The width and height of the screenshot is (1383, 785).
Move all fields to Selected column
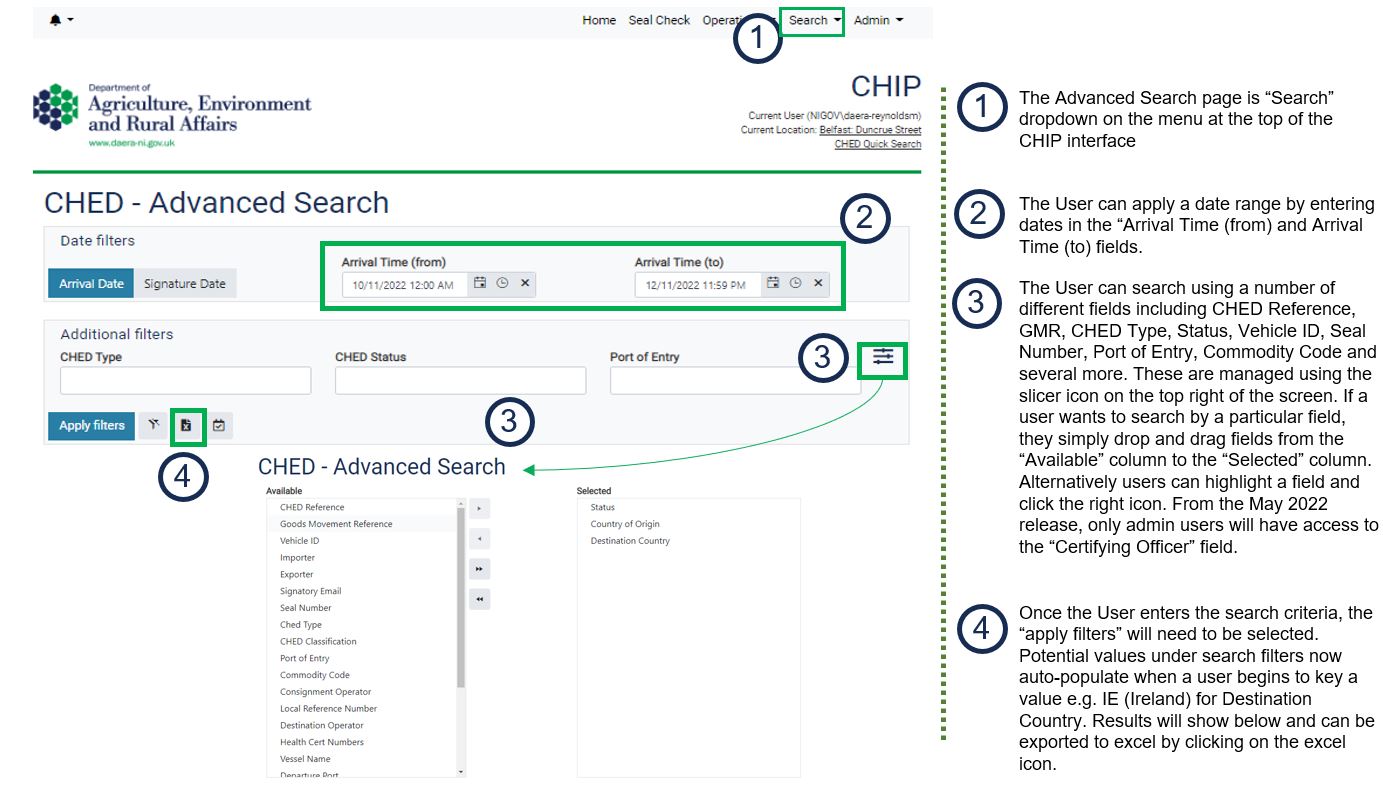480,569
